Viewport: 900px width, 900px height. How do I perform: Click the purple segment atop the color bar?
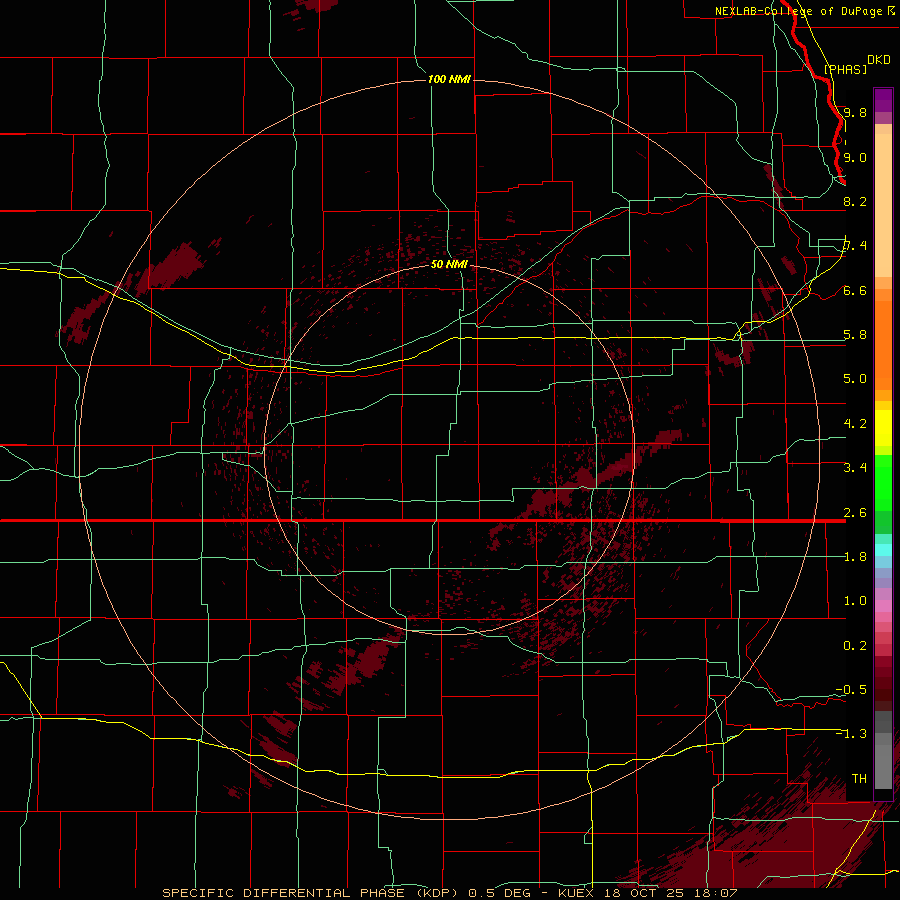pyautogui.click(x=883, y=100)
